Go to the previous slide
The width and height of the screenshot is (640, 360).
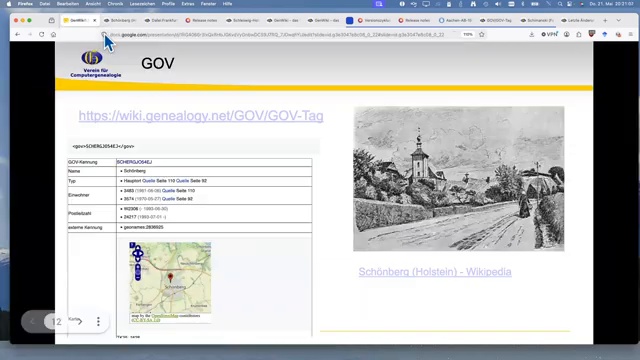tap(32, 322)
